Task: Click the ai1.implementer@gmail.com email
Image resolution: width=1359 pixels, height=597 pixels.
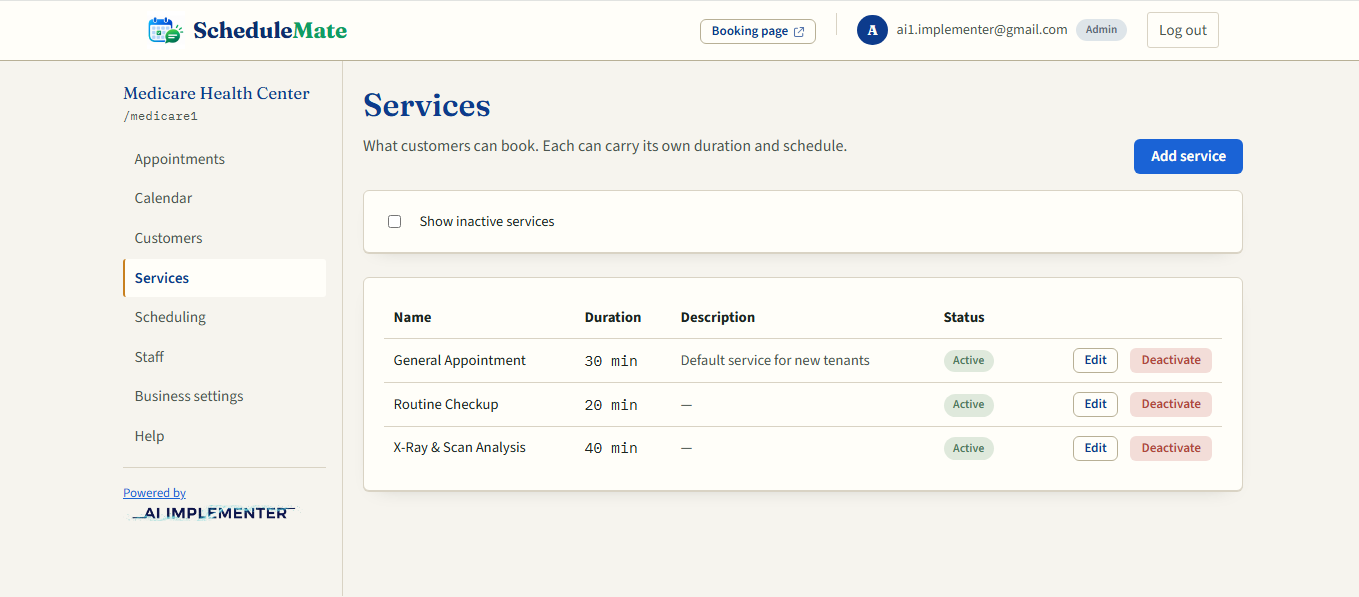Action: 982,30
